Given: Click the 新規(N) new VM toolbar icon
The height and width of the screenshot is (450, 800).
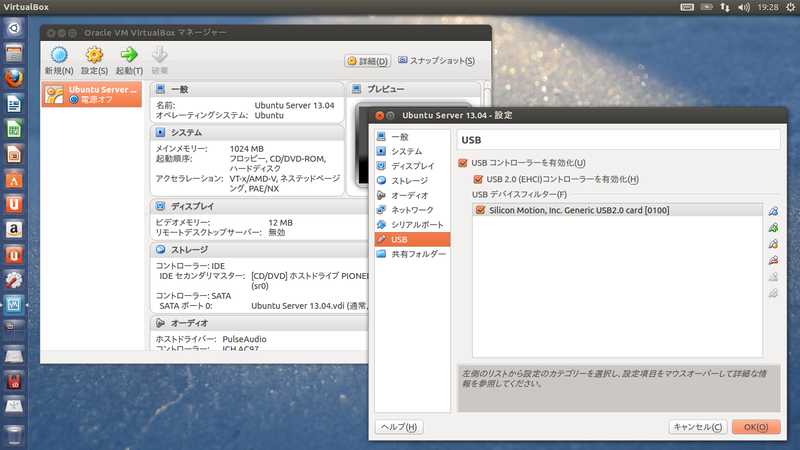Looking at the screenshot, I should click(59, 61).
